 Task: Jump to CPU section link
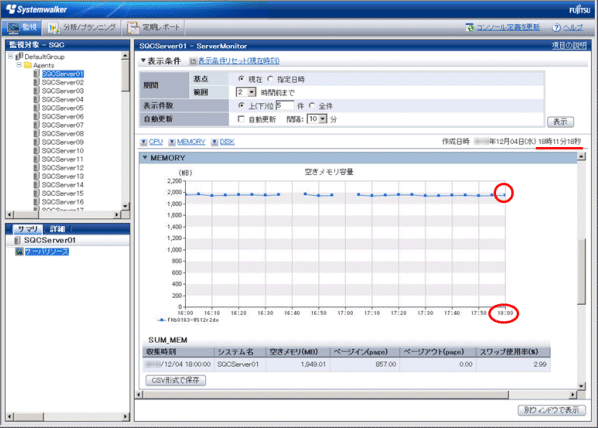(156, 142)
